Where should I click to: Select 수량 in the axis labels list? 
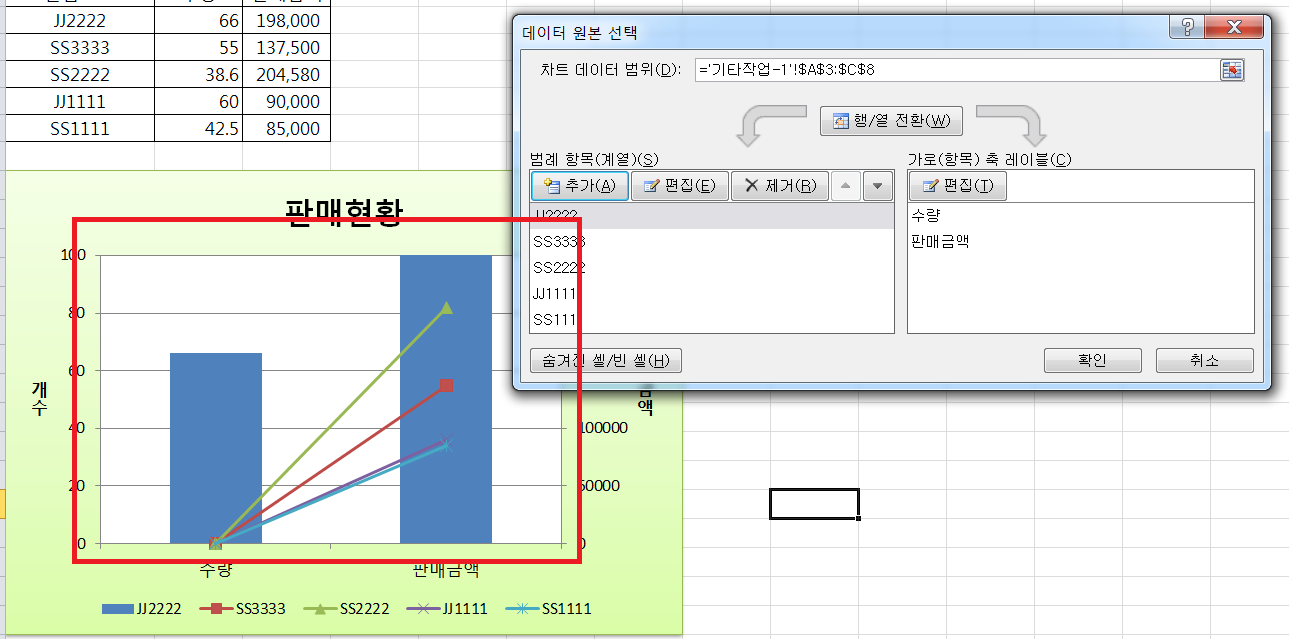(x=926, y=215)
